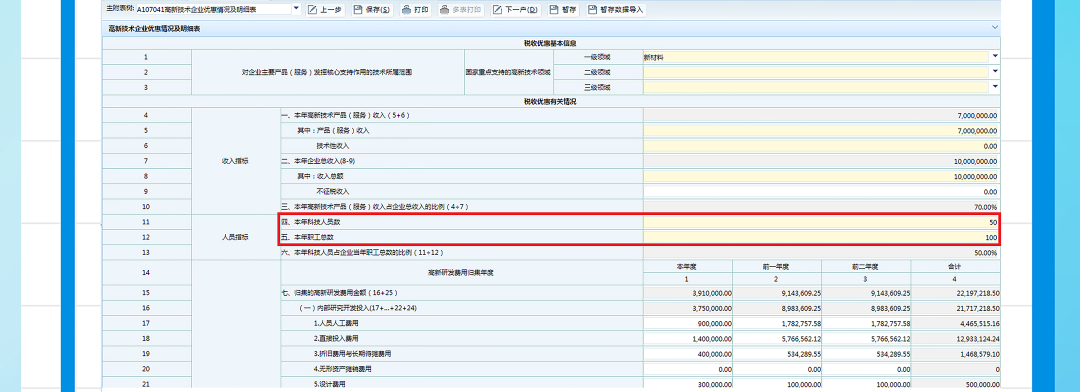Click the 打印 print button
The height and width of the screenshot is (392, 1080).
tap(416, 10)
